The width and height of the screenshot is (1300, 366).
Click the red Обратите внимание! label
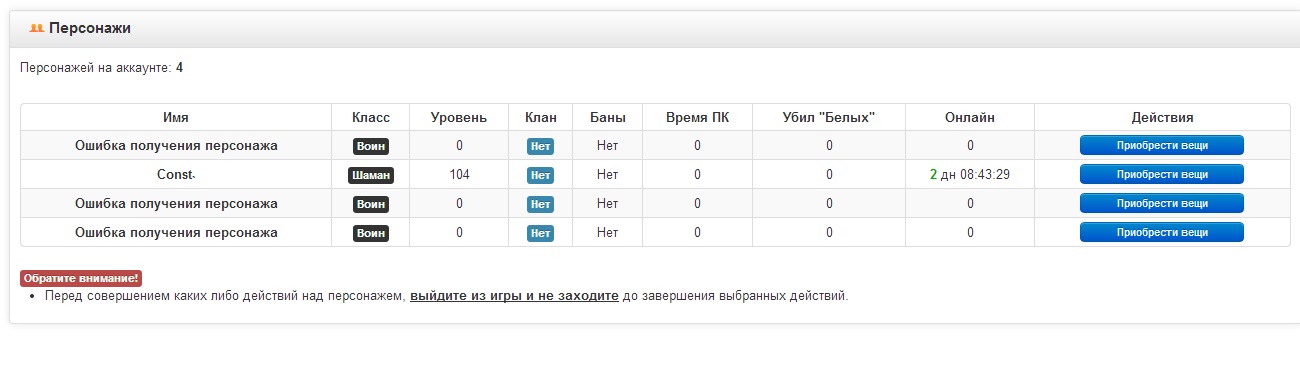[x=81, y=278]
